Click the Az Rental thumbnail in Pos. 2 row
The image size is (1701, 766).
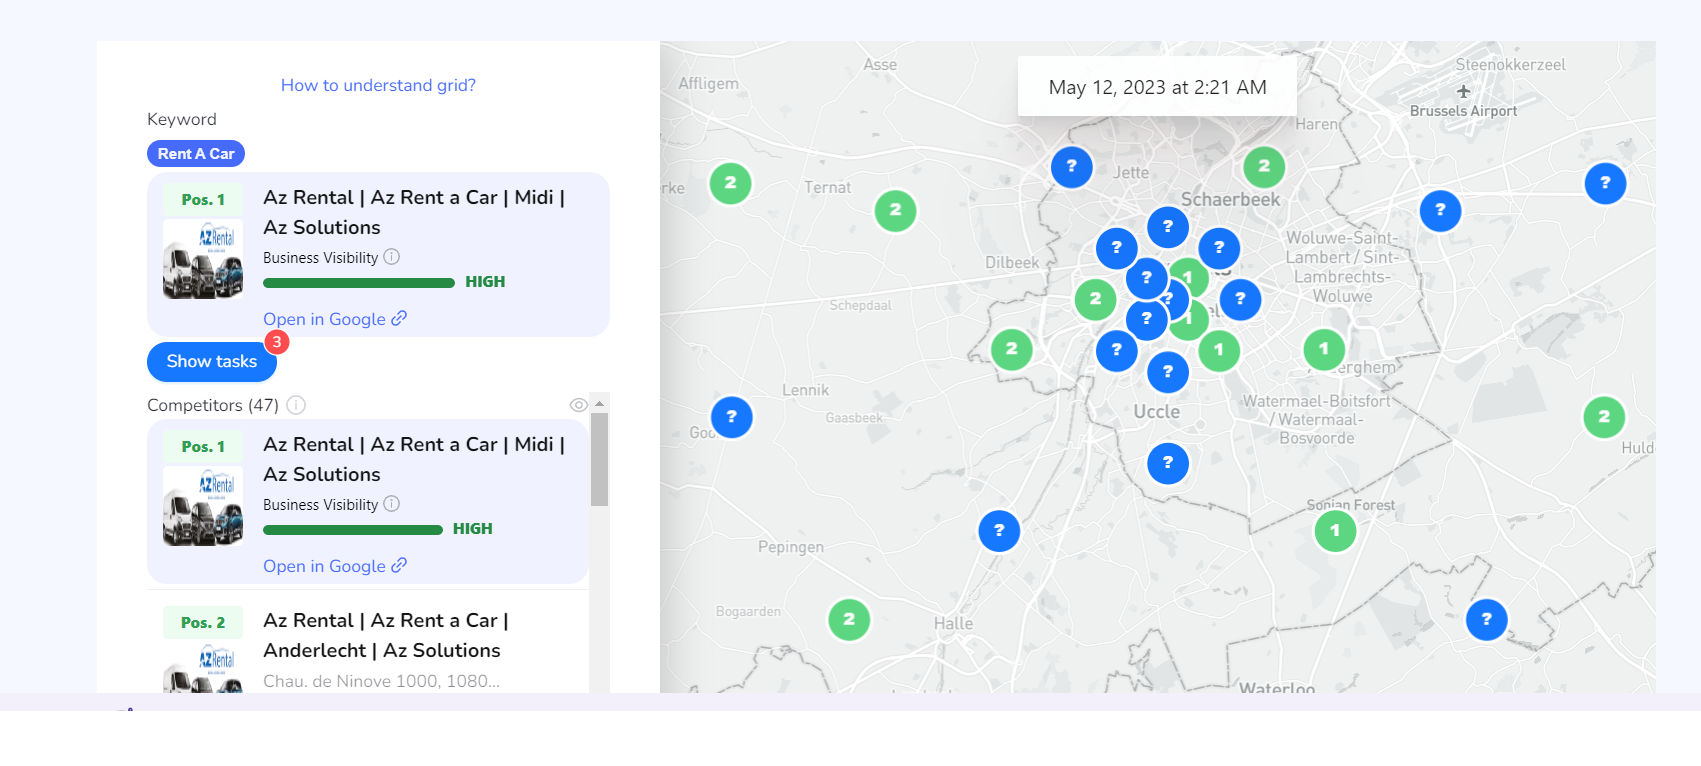point(203,668)
